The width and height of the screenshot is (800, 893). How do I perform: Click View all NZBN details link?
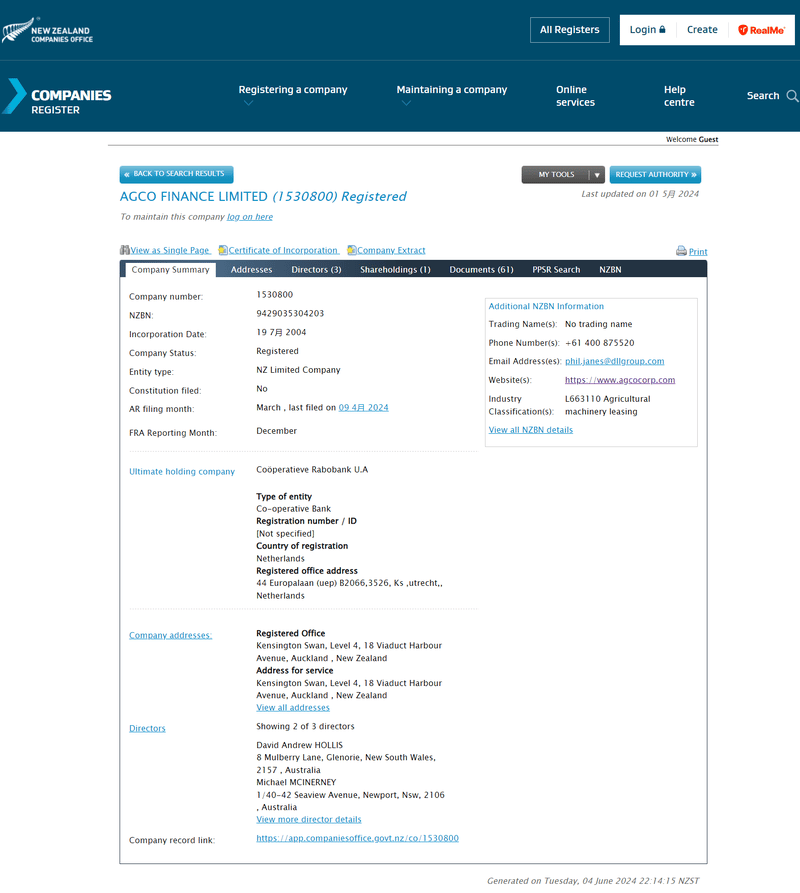pyautogui.click(x=531, y=430)
